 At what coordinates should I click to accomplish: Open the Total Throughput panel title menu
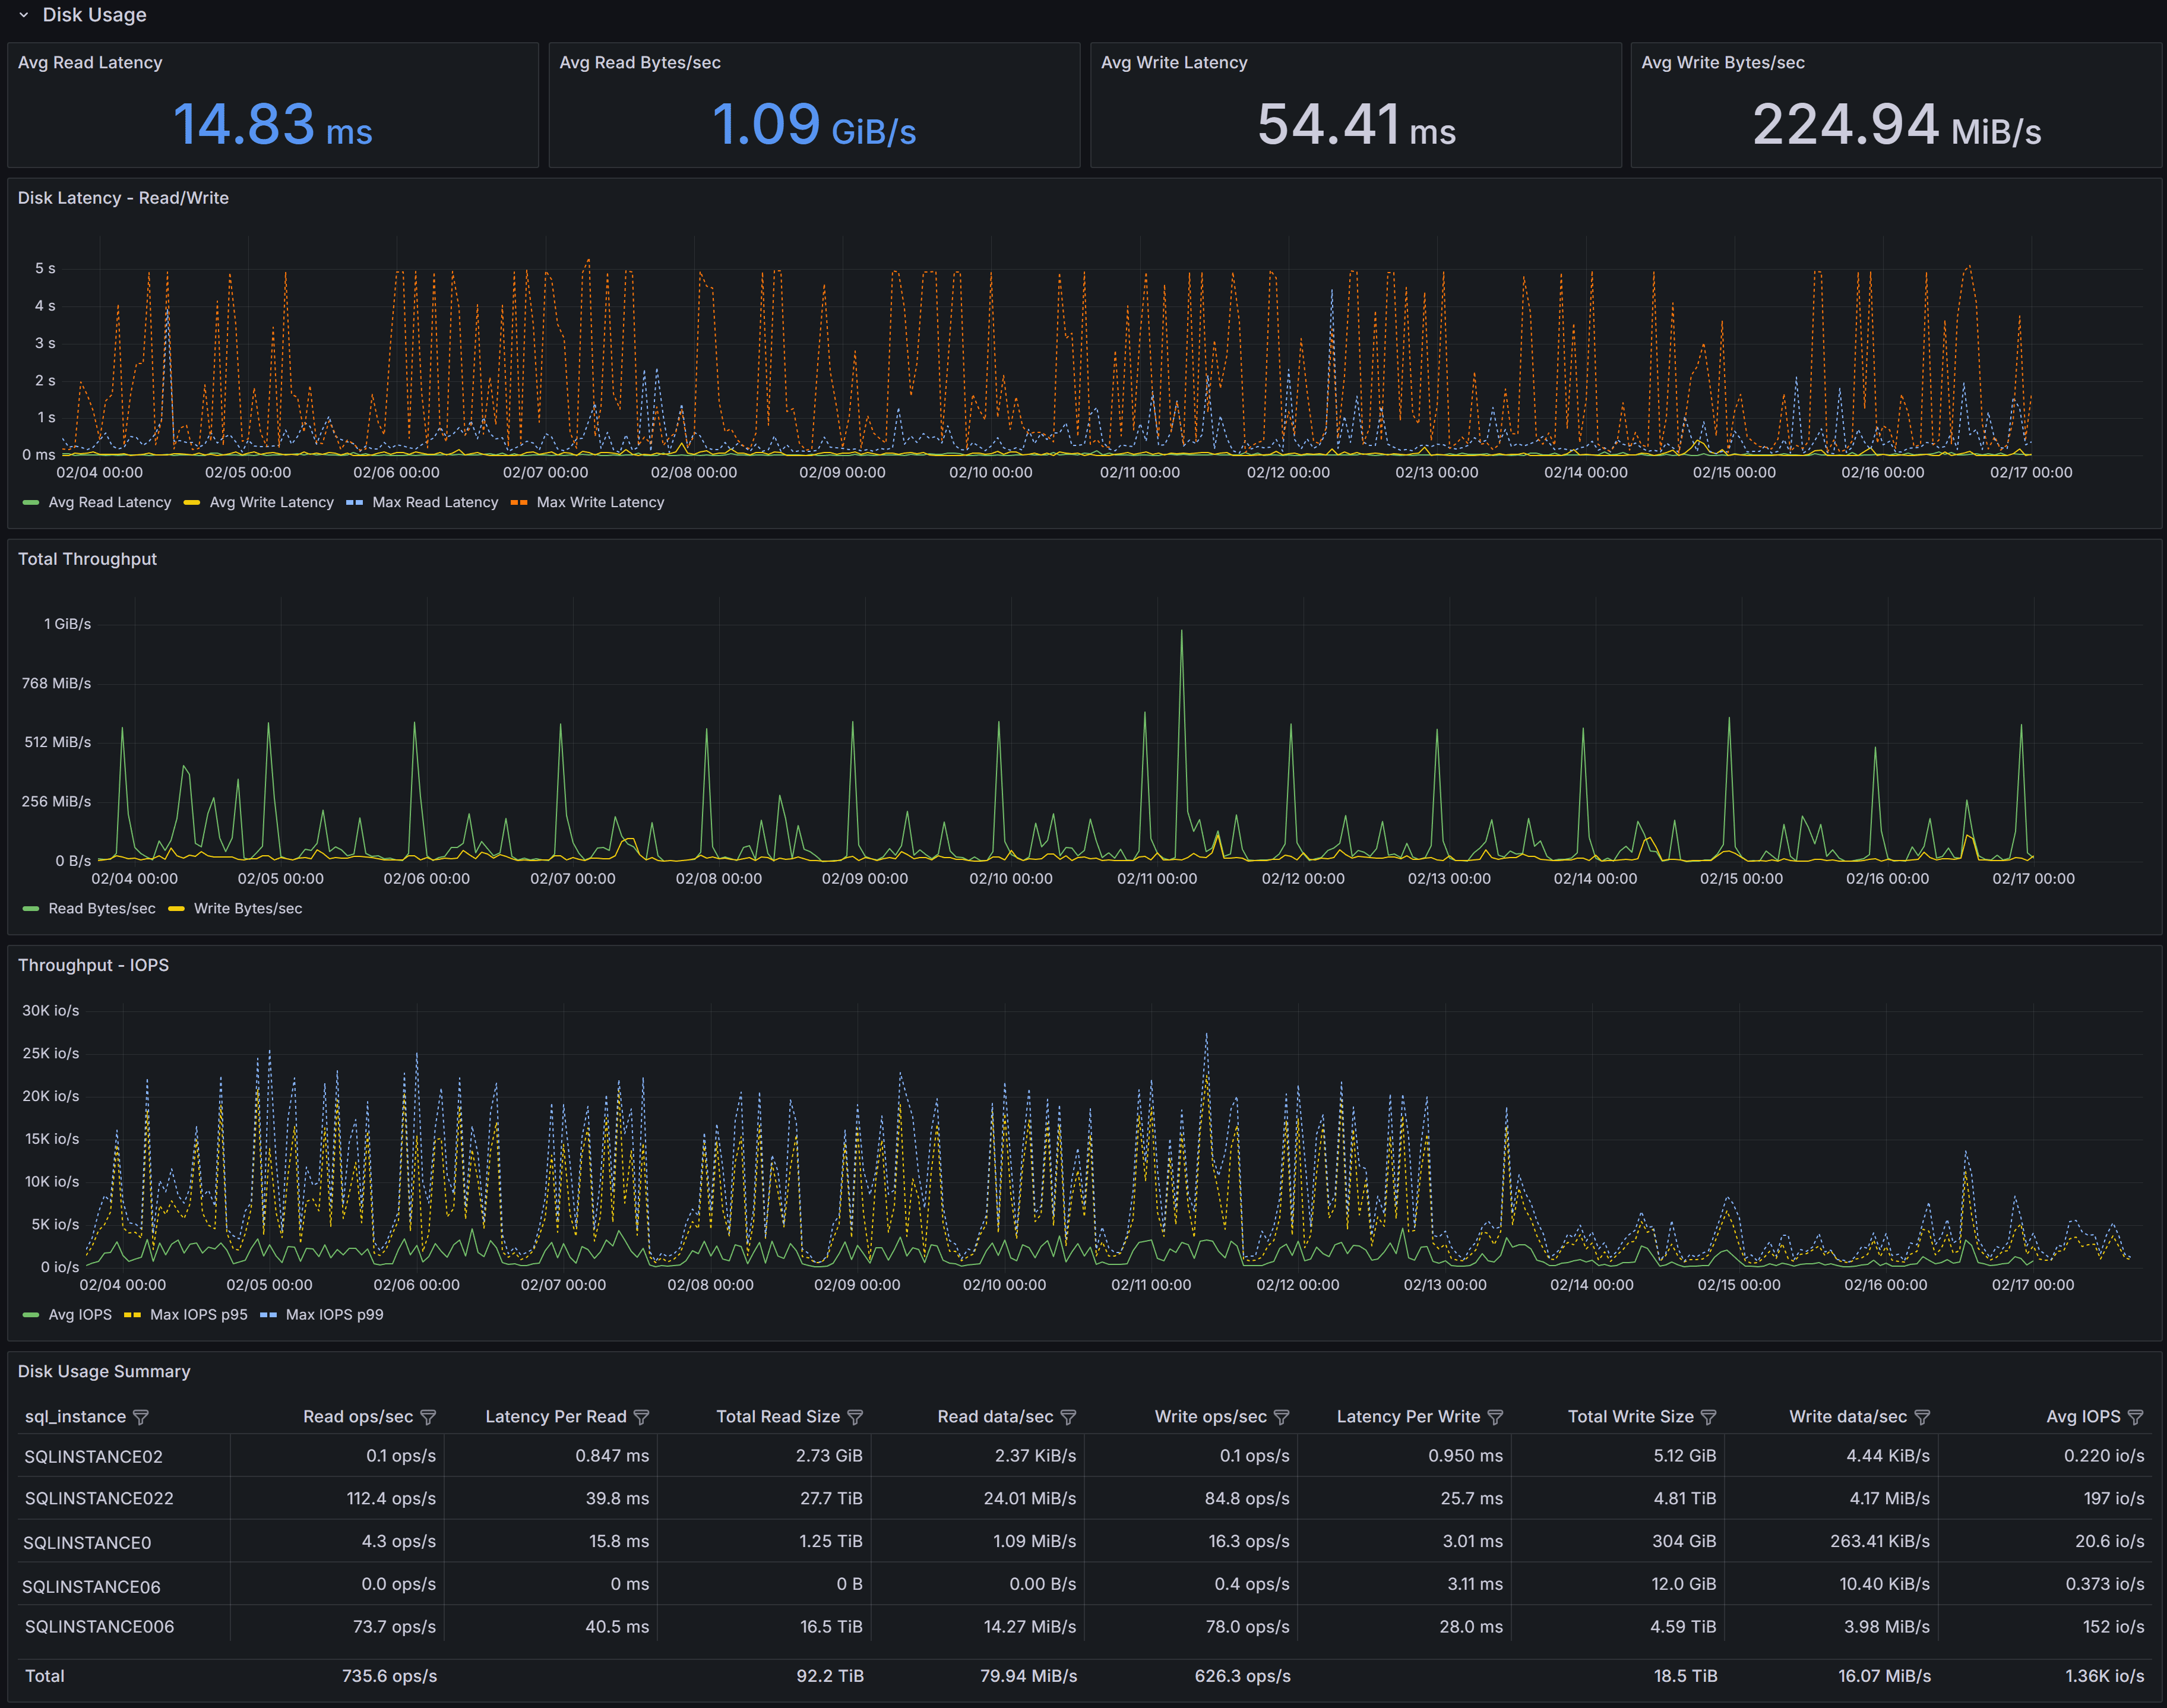click(x=87, y=559)
